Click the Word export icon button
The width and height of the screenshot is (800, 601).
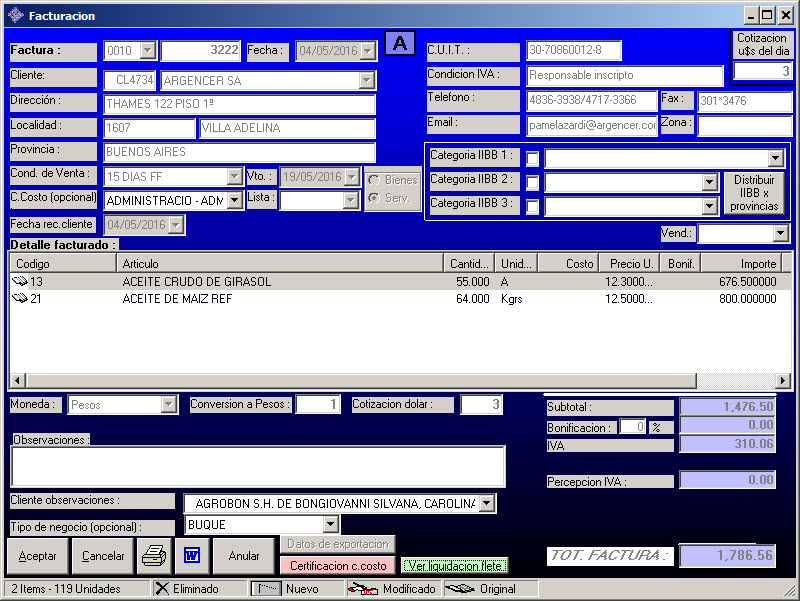pyautogui.click(x=192, y=555)
